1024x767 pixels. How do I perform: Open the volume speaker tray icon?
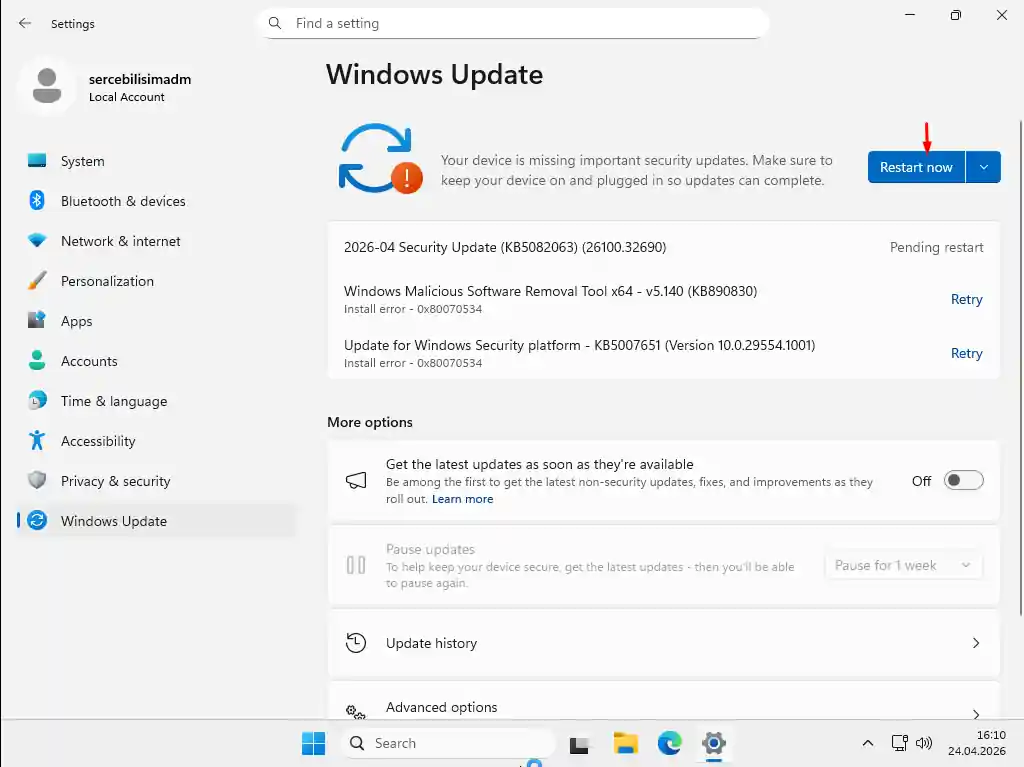(923, 743)
